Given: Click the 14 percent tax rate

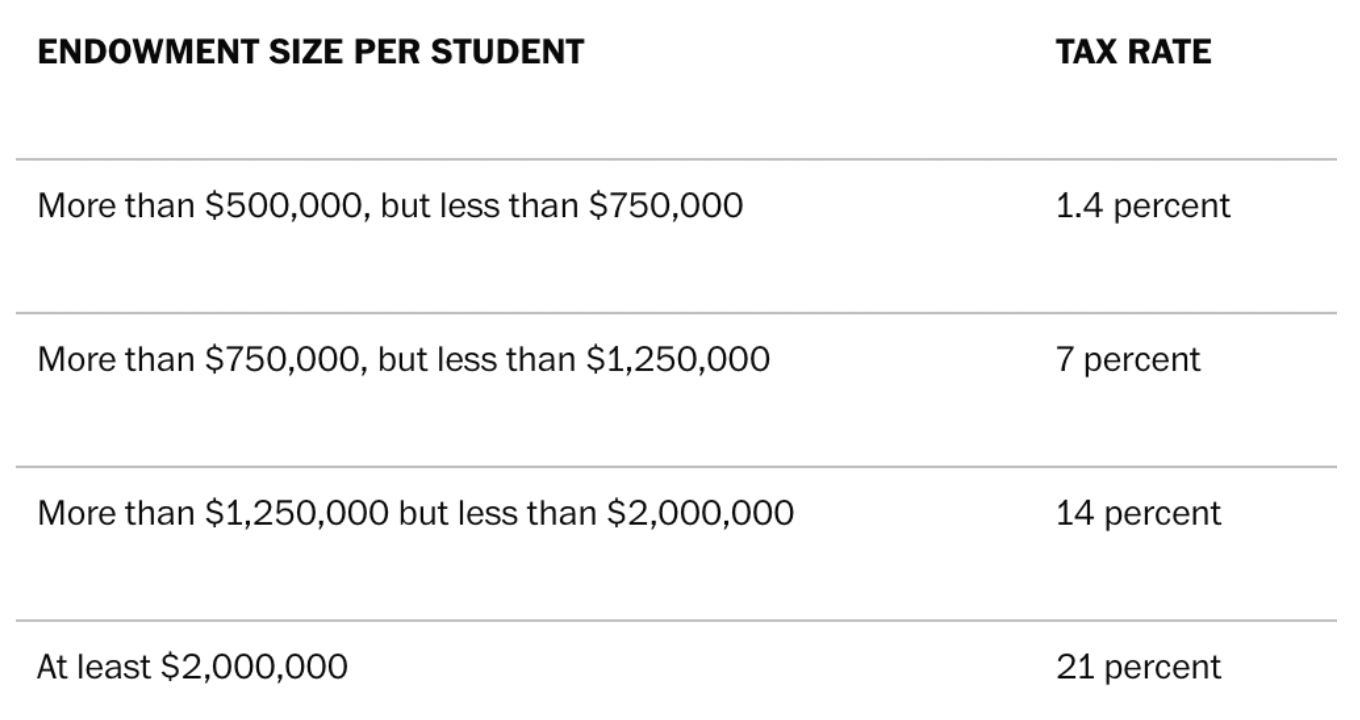Looking at the screenshot, I should click(x=1138, y=513).
